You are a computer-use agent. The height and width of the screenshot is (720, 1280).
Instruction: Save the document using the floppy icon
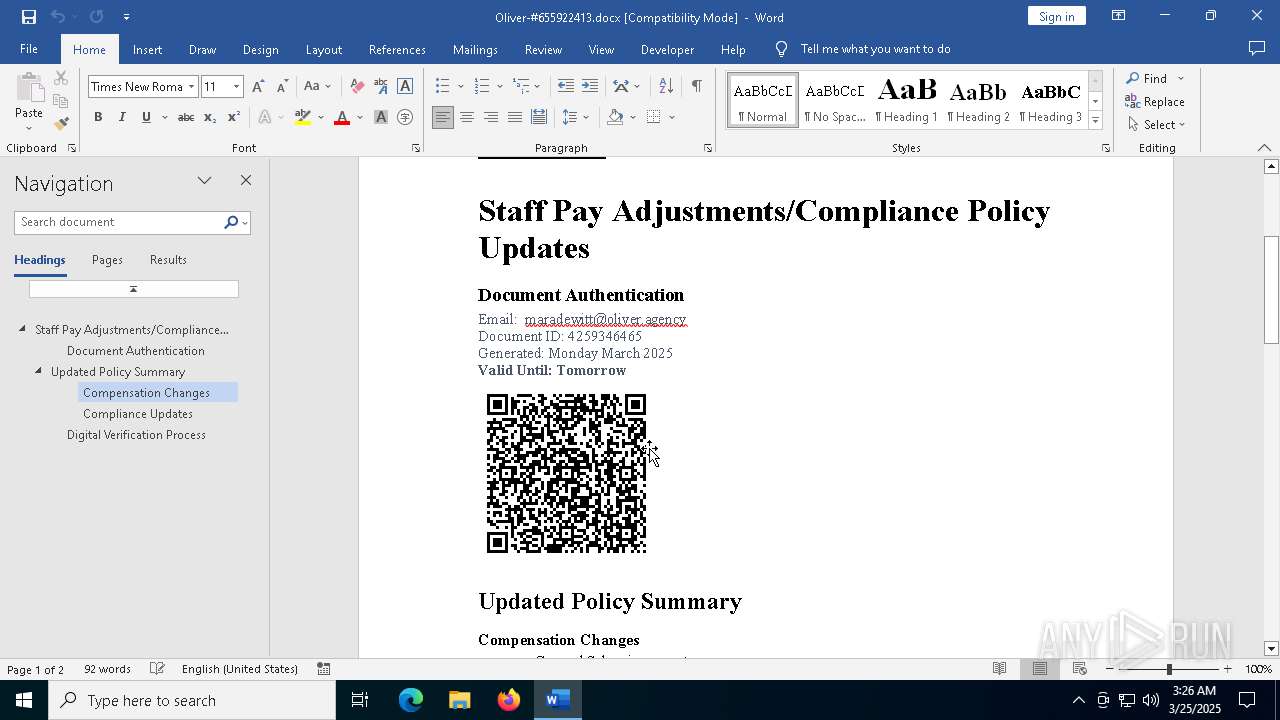[x=29, y=17]
